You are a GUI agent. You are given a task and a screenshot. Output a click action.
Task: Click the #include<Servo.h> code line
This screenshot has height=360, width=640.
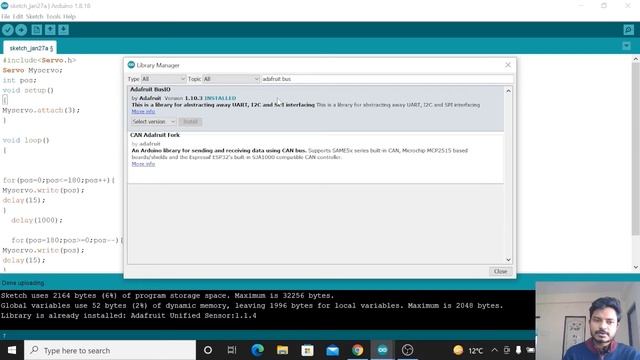point(39,60)
